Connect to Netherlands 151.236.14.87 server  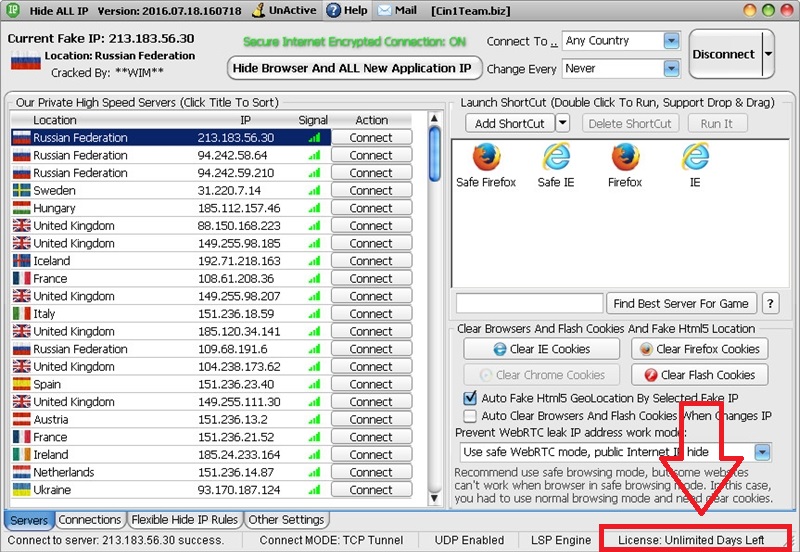[x=371, y=472]
